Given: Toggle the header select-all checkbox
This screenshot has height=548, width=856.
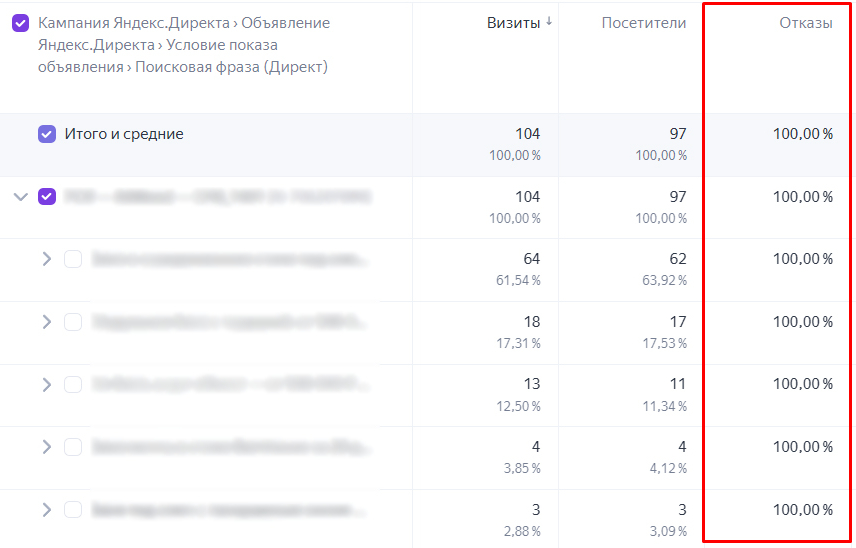Looking at the screenshot, I should coord(21,23).
